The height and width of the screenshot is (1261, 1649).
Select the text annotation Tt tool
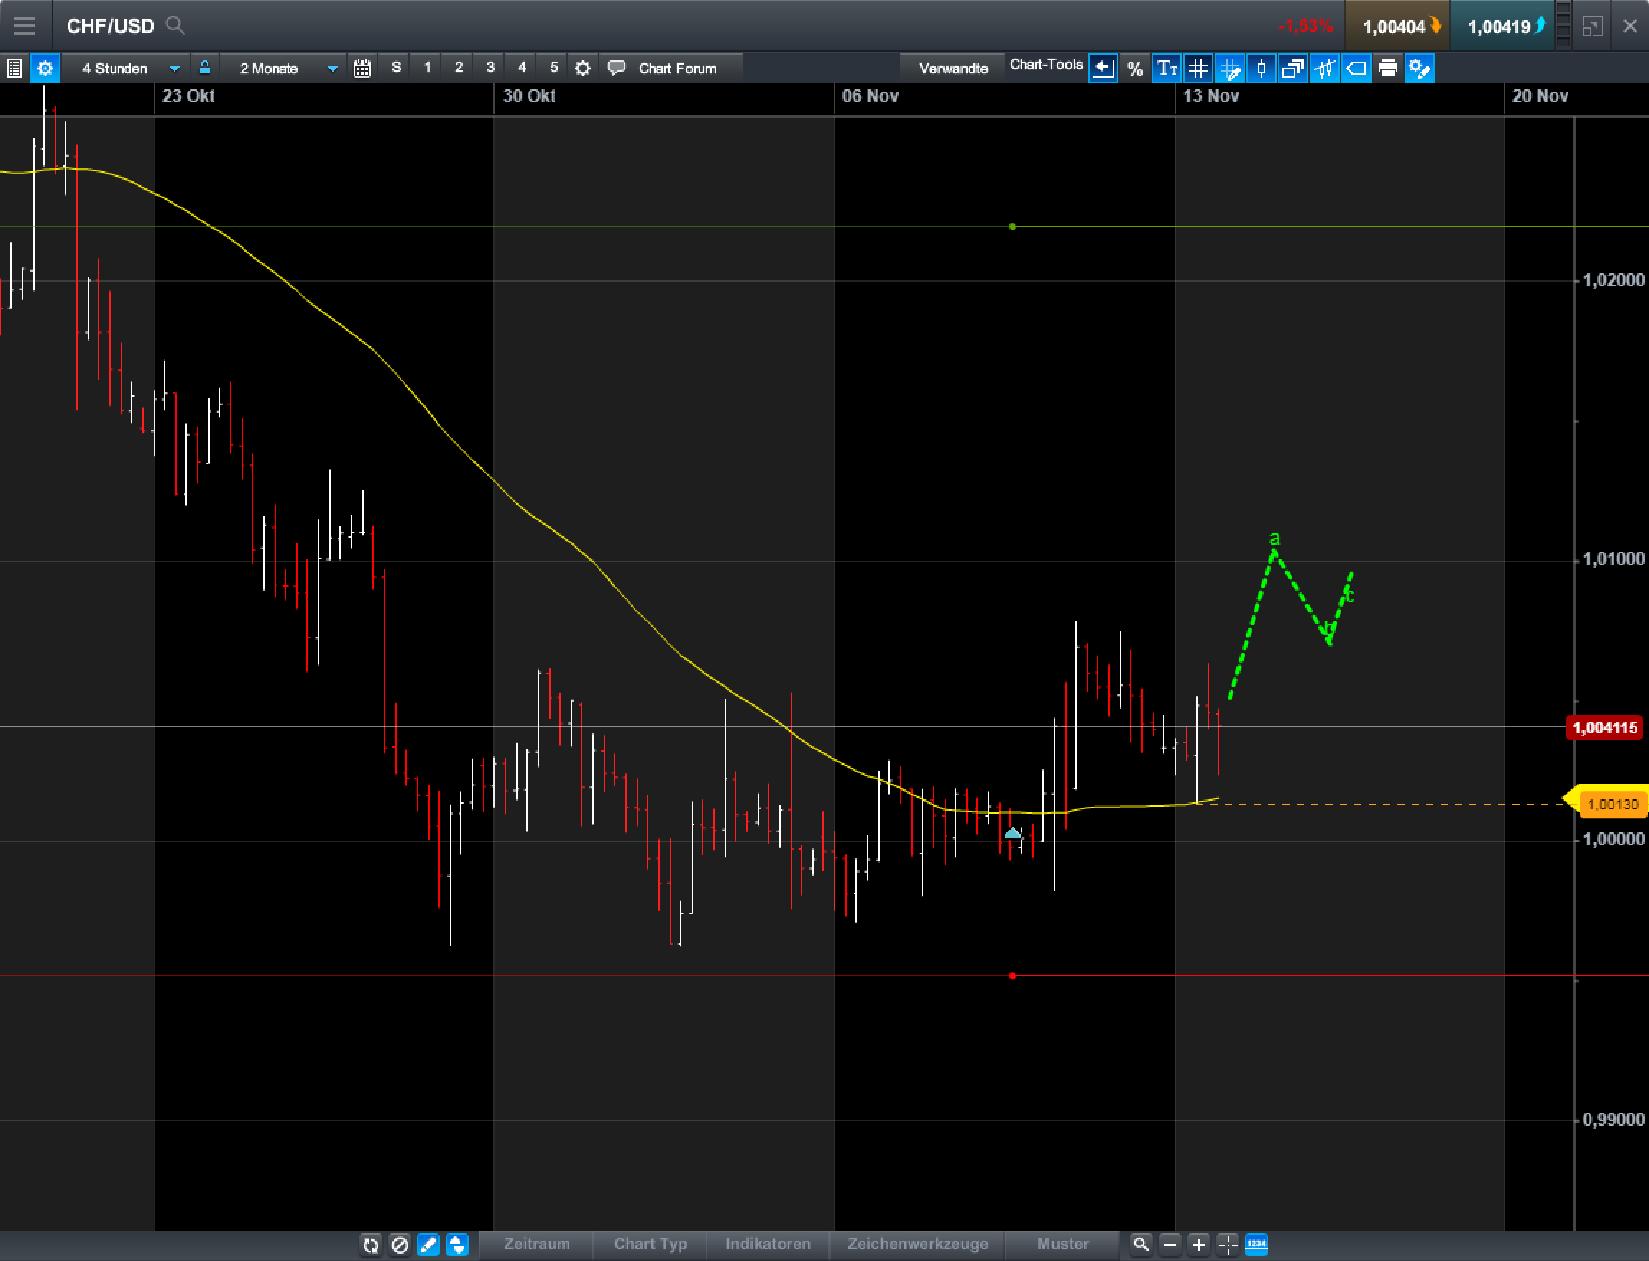pyautogui.click(x=1166, y=68)
